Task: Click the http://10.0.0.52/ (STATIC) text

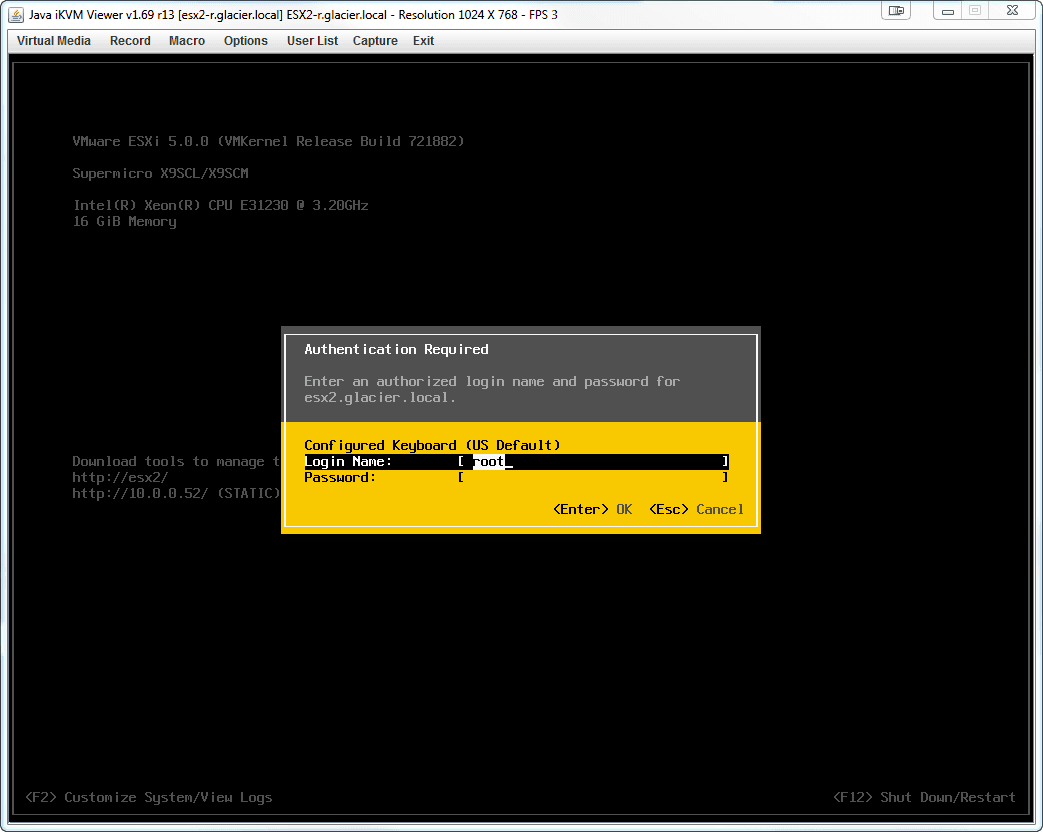Action: [176, 493]
